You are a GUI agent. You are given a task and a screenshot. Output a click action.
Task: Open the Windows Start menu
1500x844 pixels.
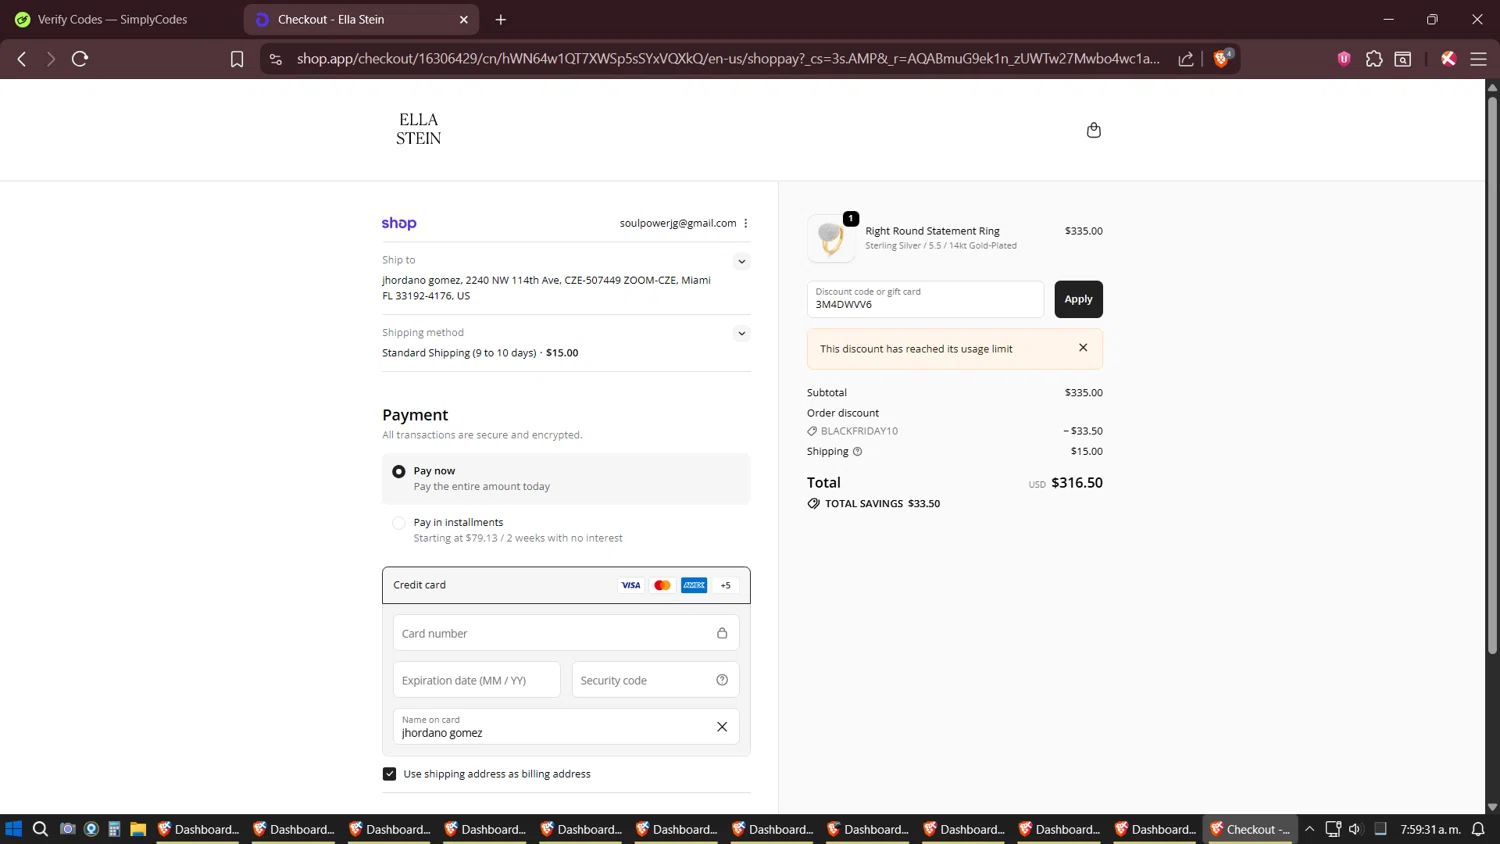14,829
